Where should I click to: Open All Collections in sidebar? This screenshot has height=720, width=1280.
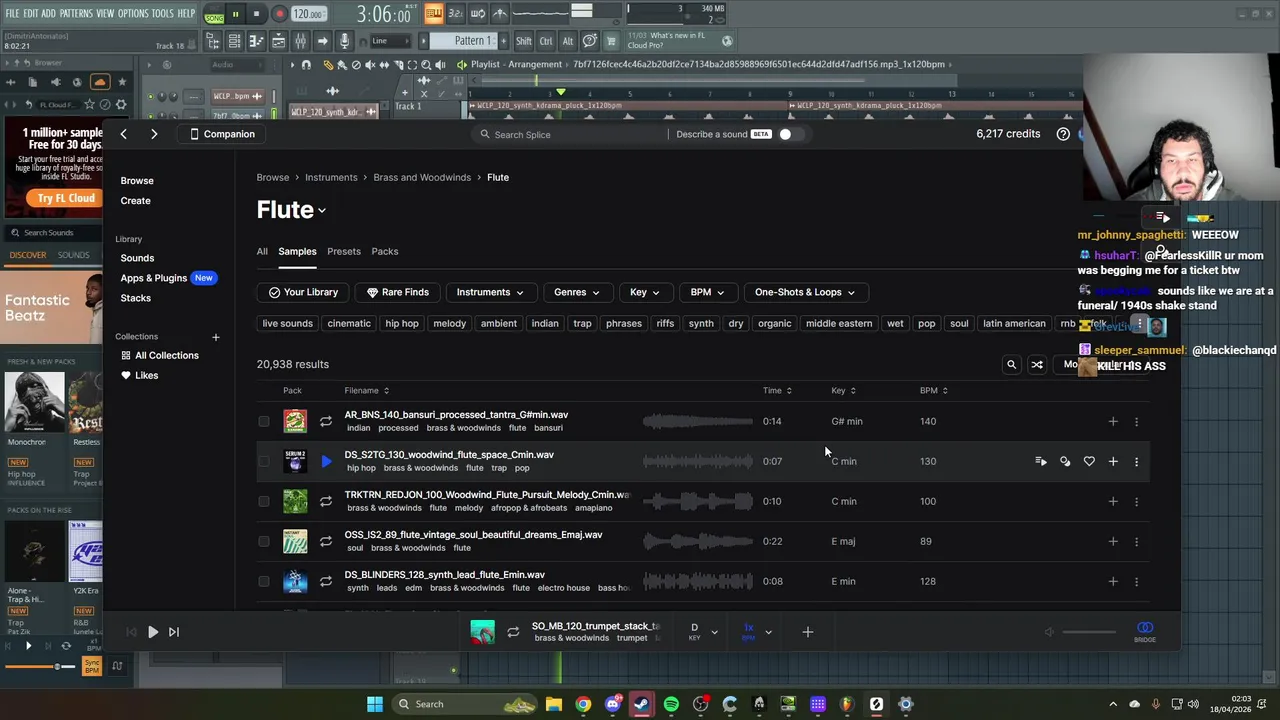pos(160,355)
